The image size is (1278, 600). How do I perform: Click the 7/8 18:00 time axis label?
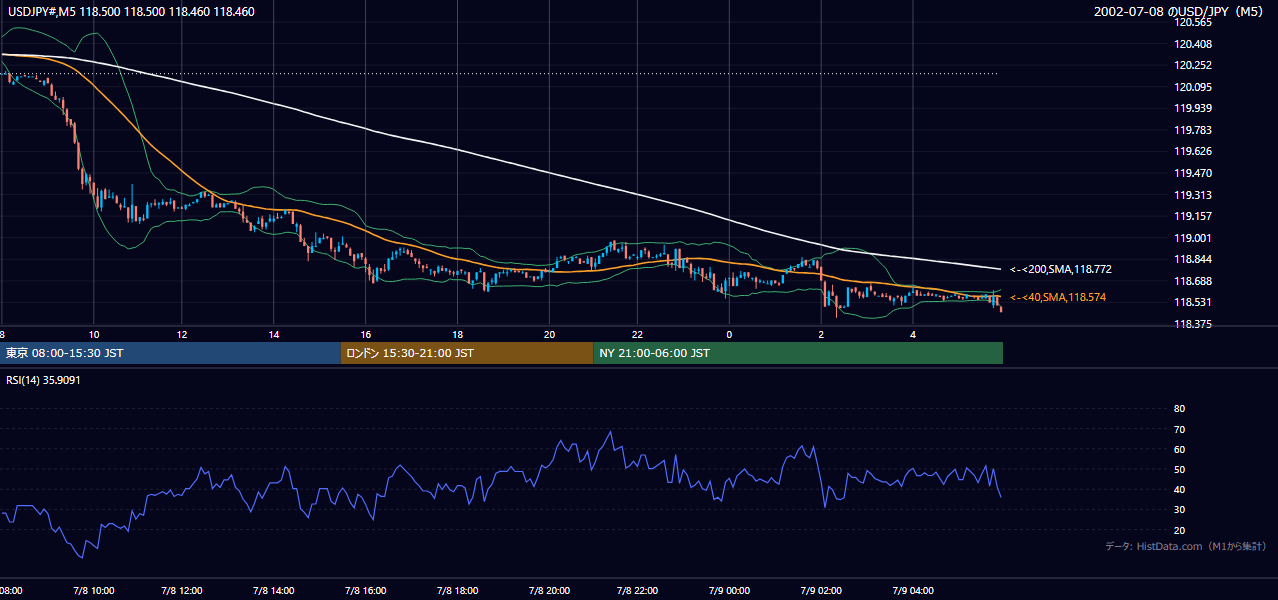tap(457, 590)
